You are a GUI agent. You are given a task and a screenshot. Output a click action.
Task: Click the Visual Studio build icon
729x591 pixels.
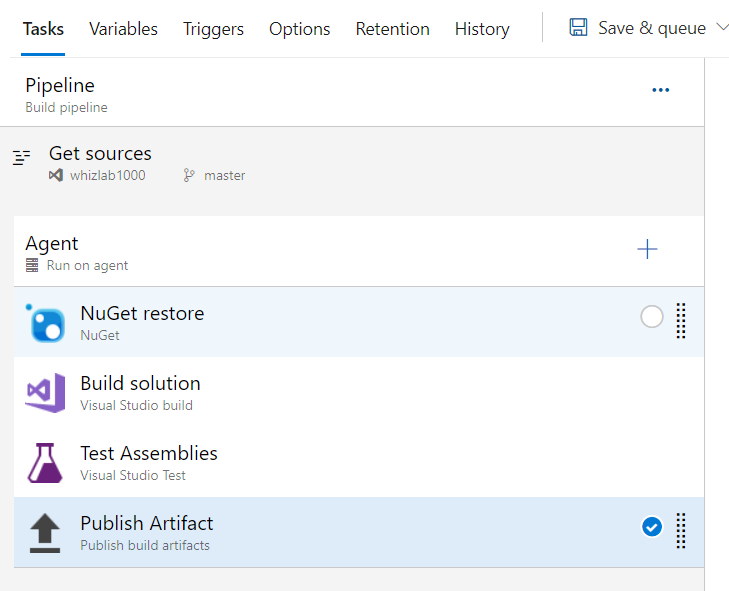pyautogui.click(x=45, y=392)
